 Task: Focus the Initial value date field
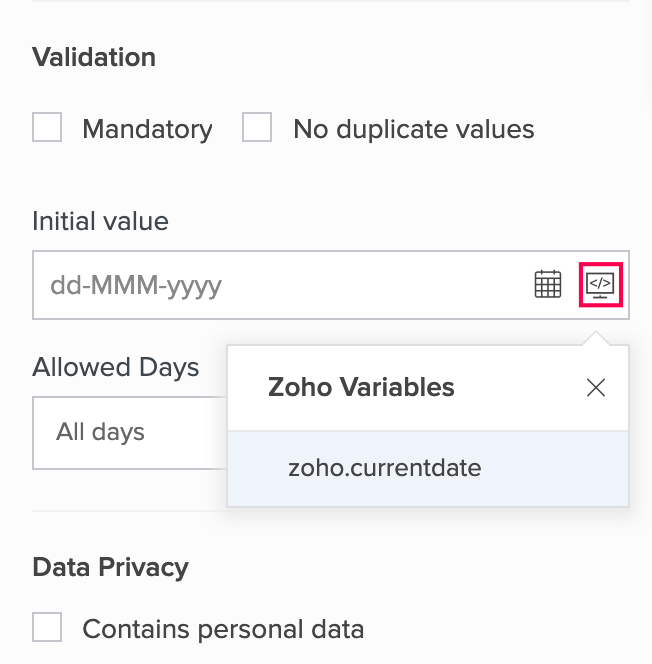280,285
